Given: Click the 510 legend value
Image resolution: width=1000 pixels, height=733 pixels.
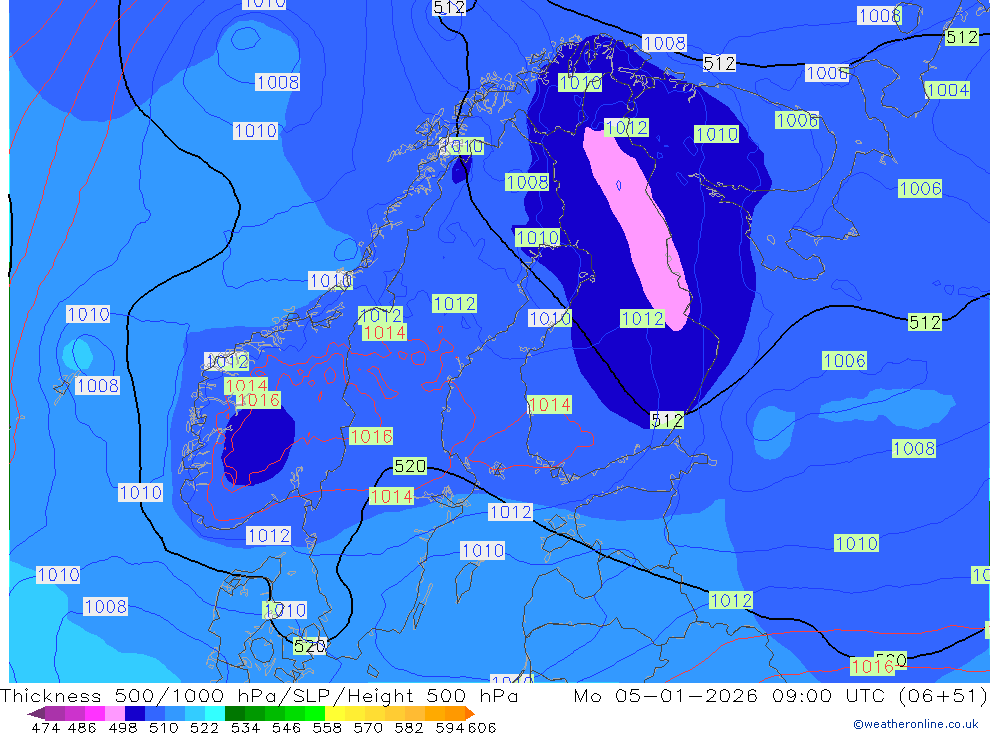Looking at the screenshot, I should [x=164, y=727].
